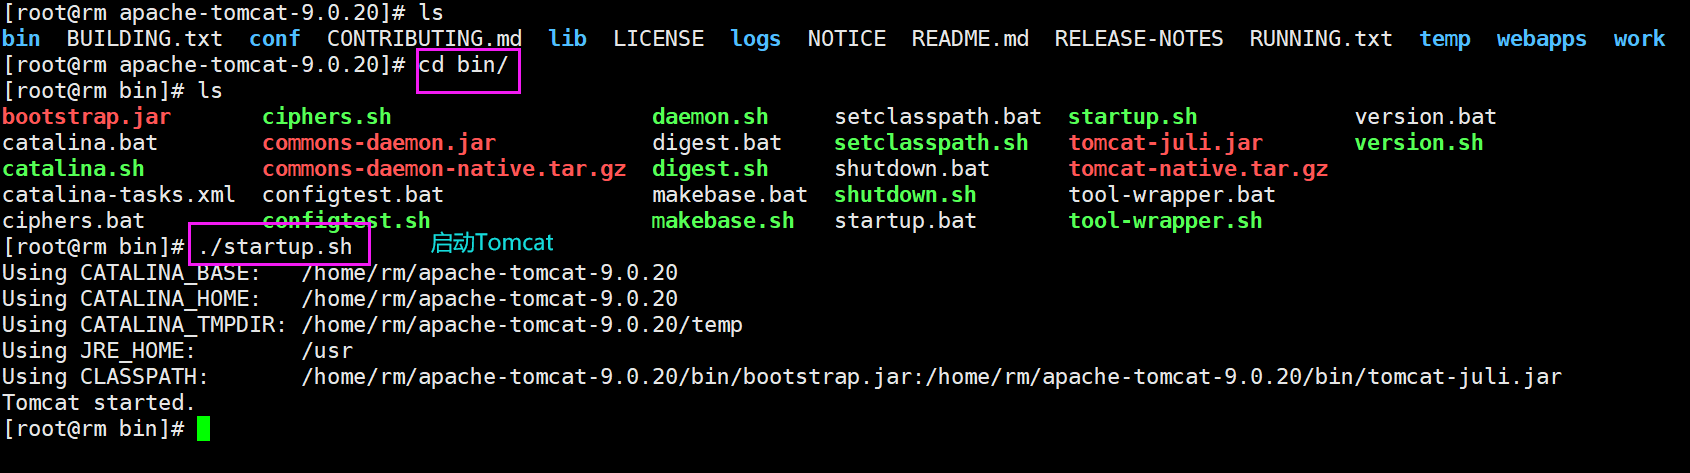
Task: Select the makebase.bat file name
Action: [x=730, y=195]
